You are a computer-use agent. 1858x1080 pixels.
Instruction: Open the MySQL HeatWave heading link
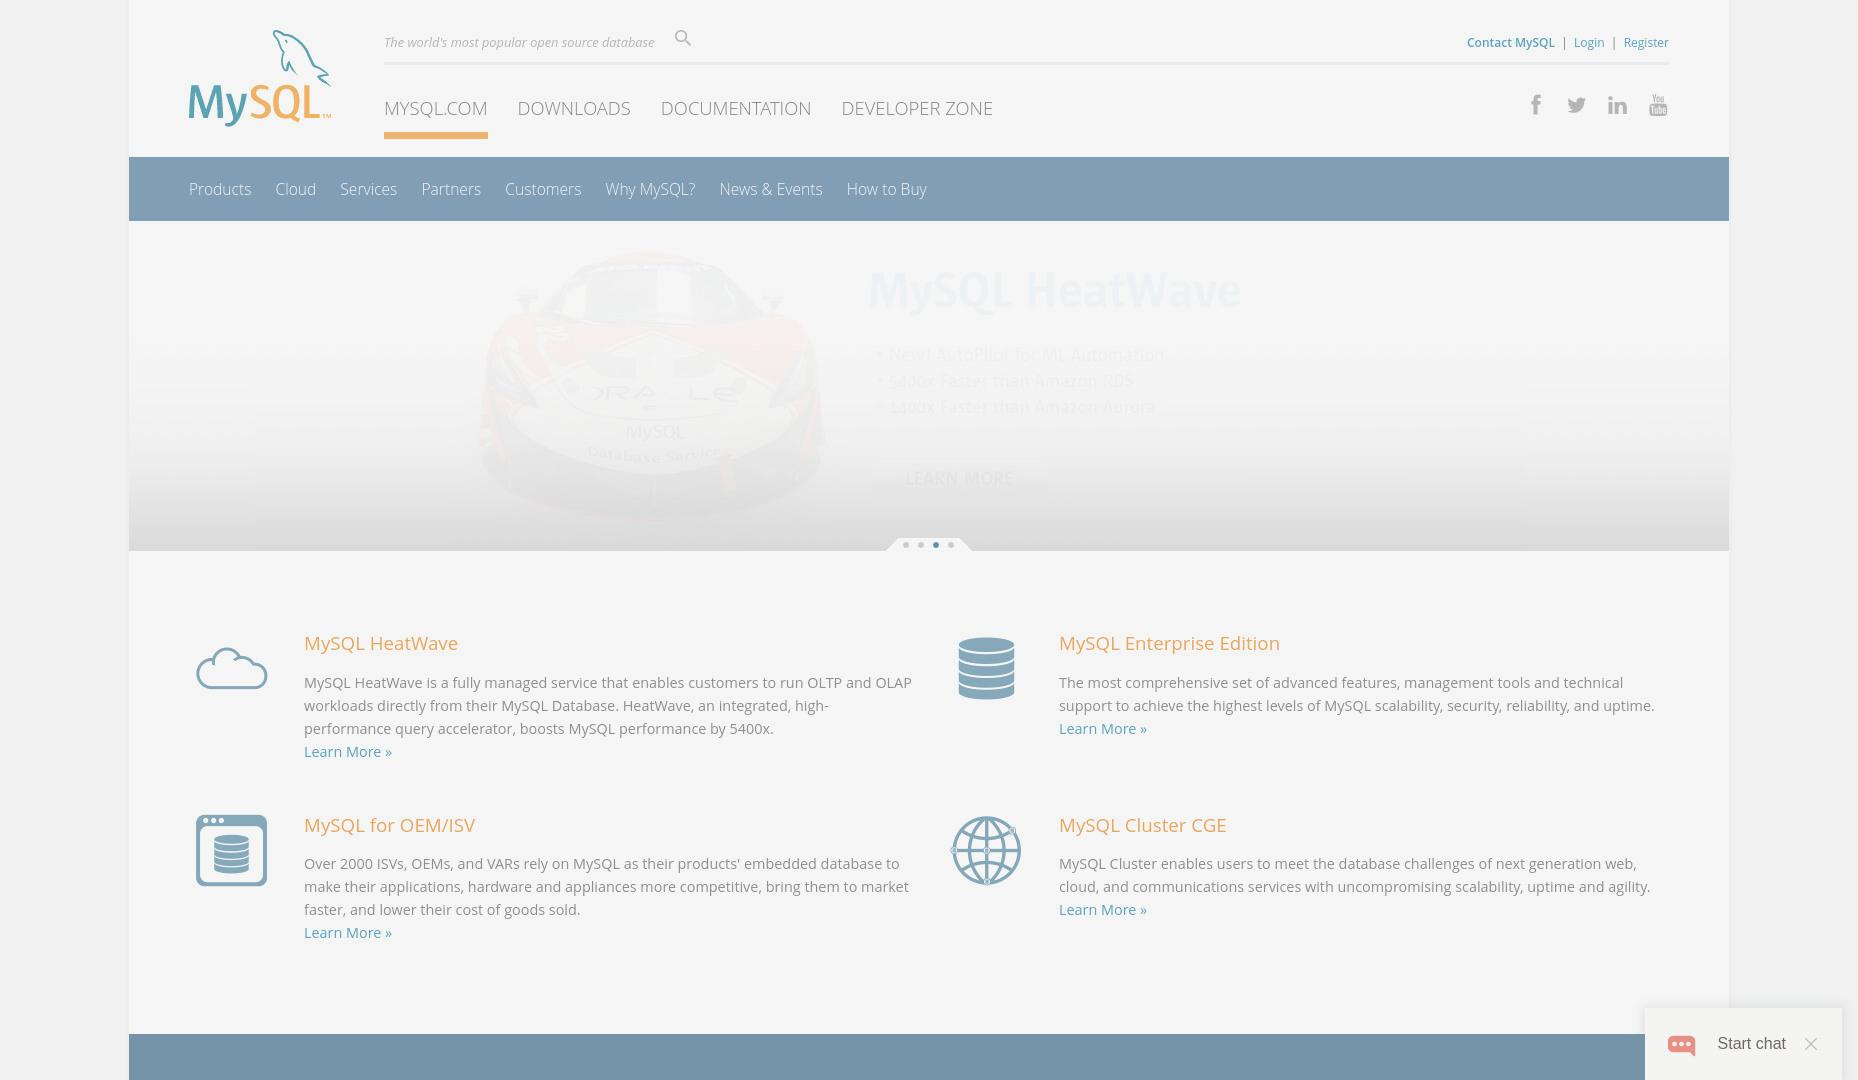[x=381, y=643]
